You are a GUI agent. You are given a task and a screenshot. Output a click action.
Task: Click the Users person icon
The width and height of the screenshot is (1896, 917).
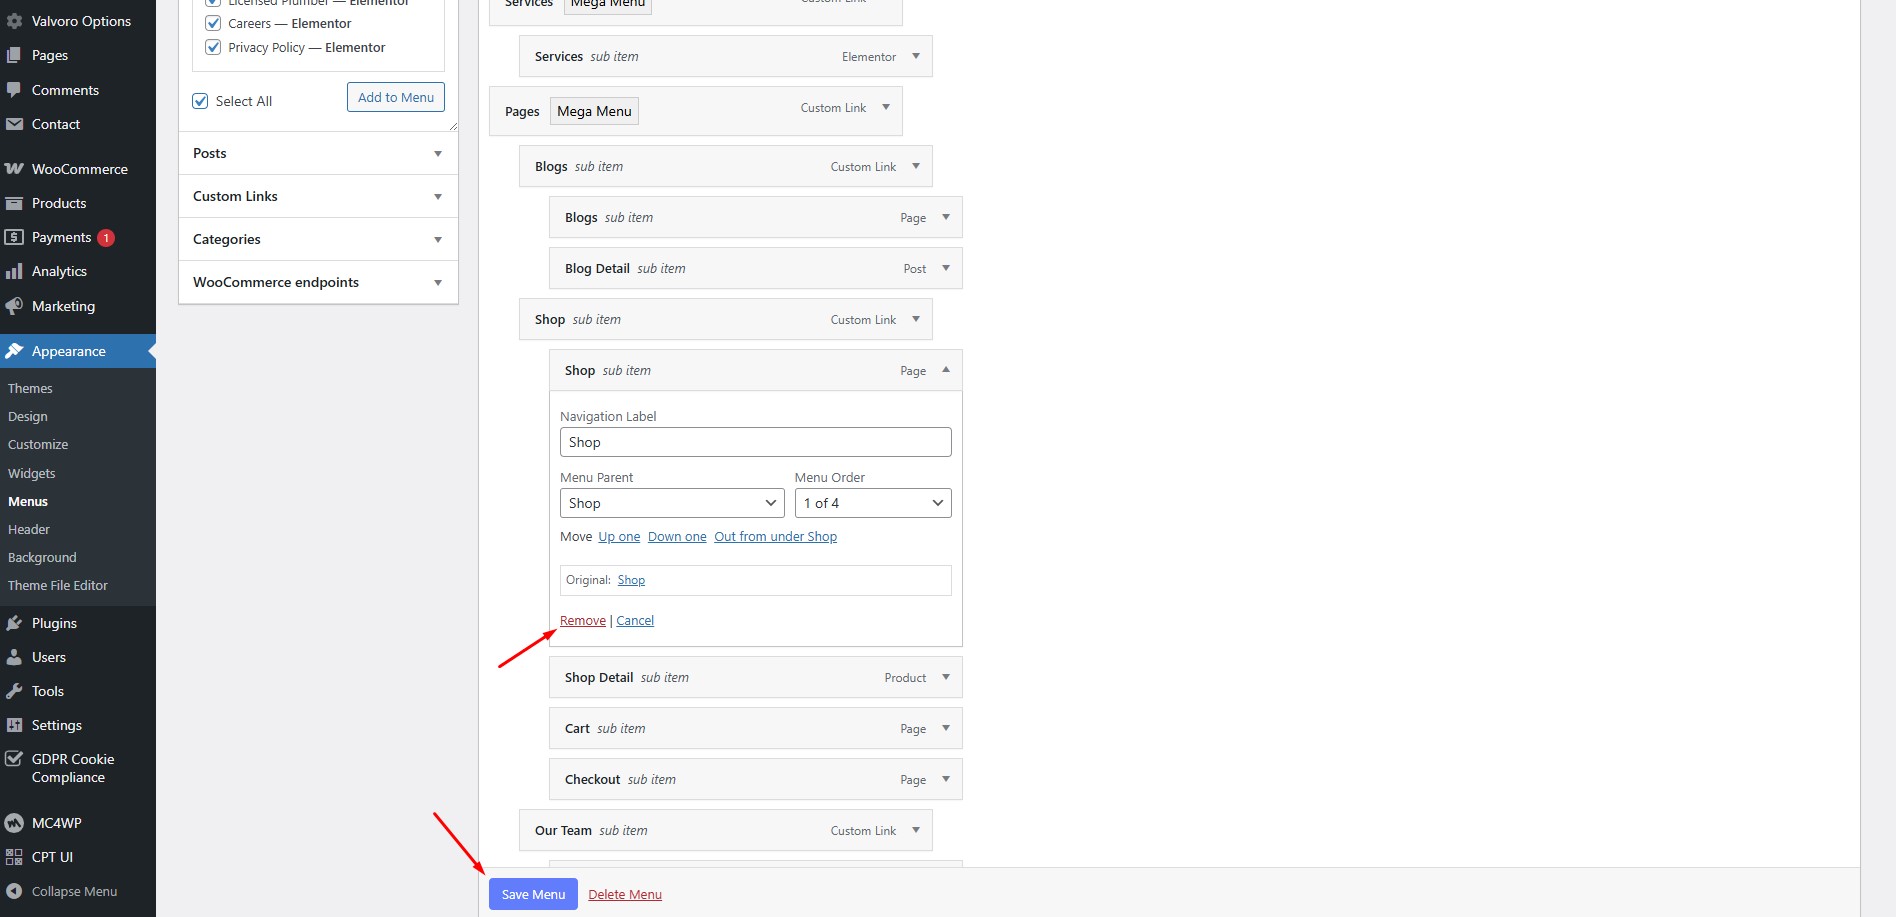tap(14, 657)
